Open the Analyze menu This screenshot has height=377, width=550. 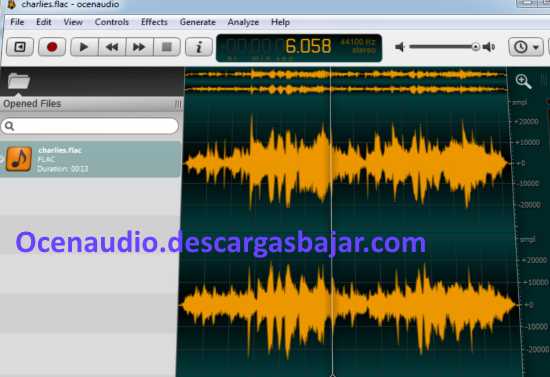(x=243, y=22)
